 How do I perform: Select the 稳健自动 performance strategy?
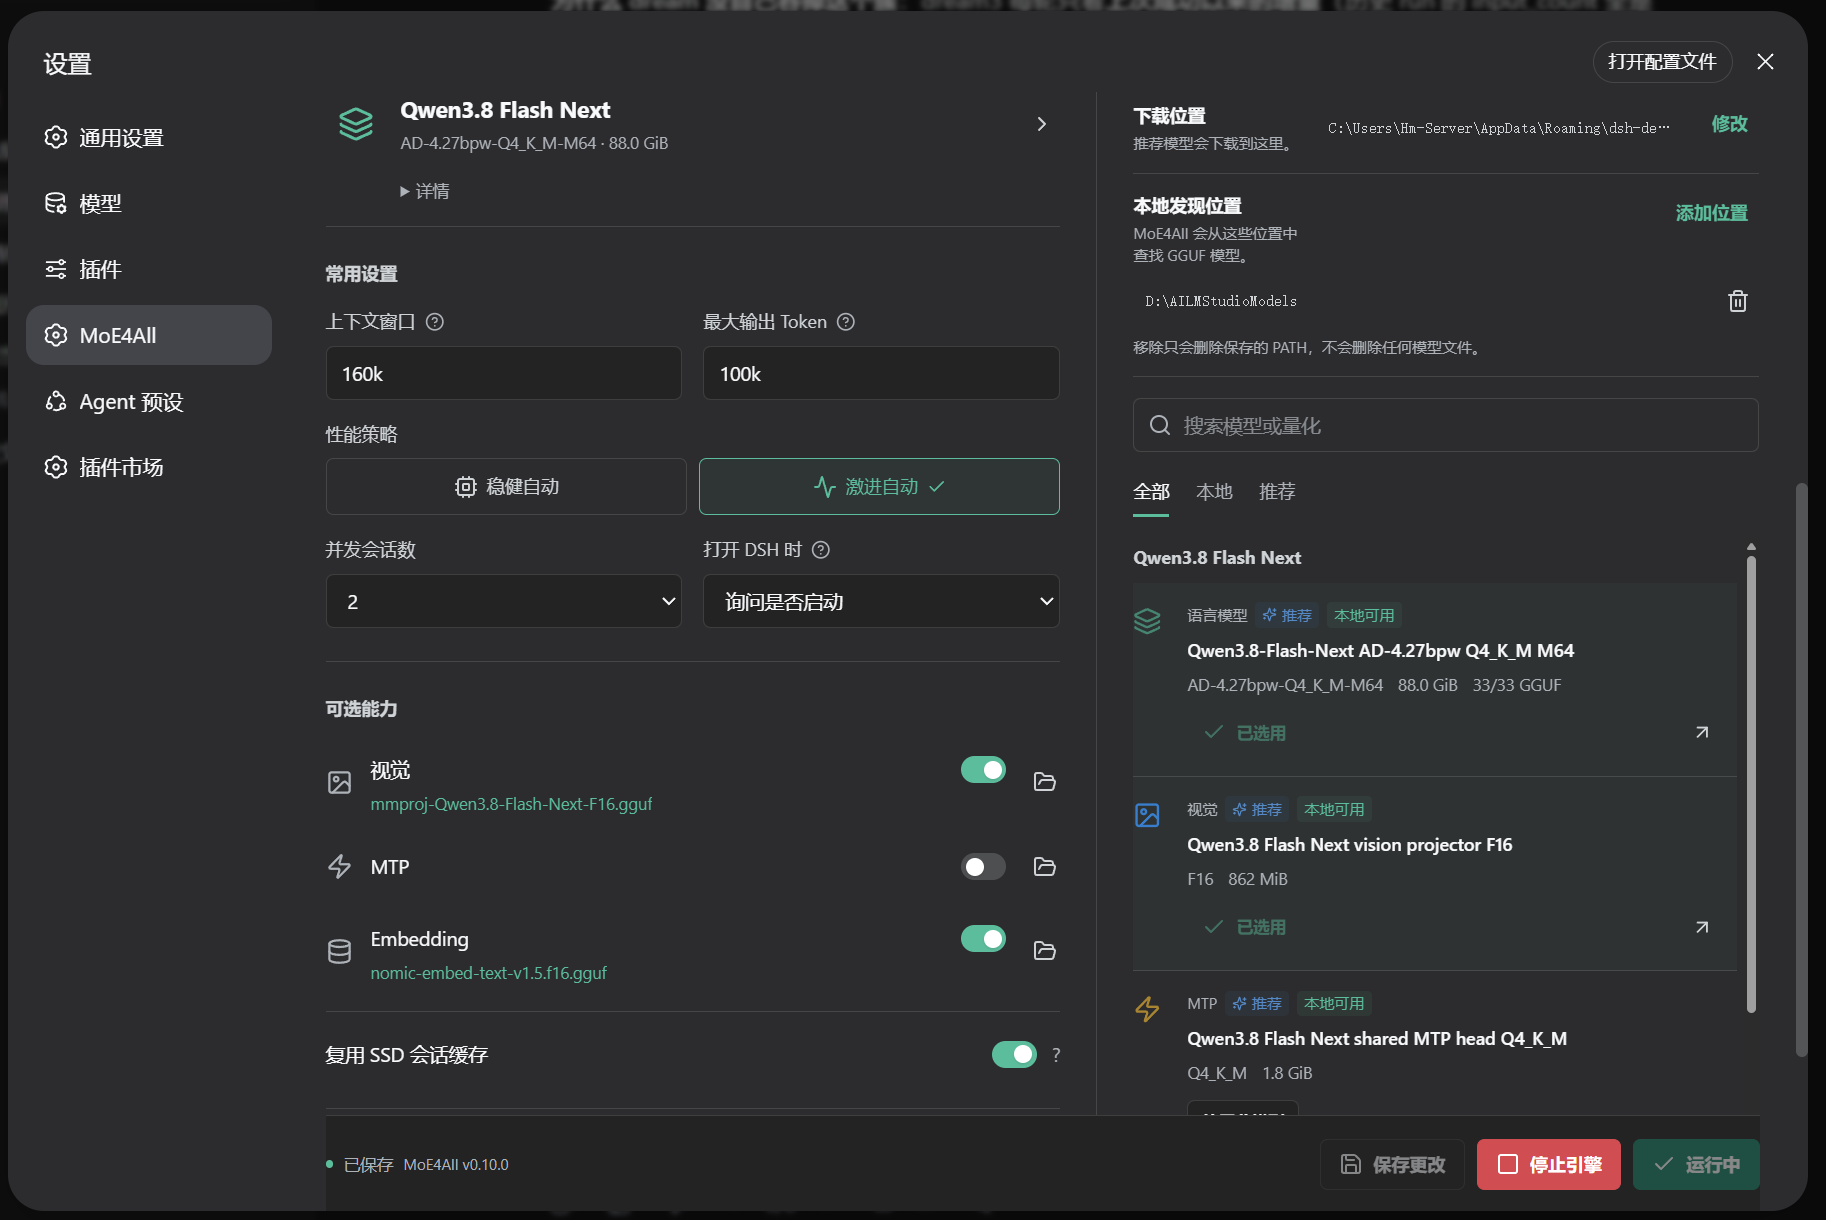pyautogui.click(x=506, y=487)
